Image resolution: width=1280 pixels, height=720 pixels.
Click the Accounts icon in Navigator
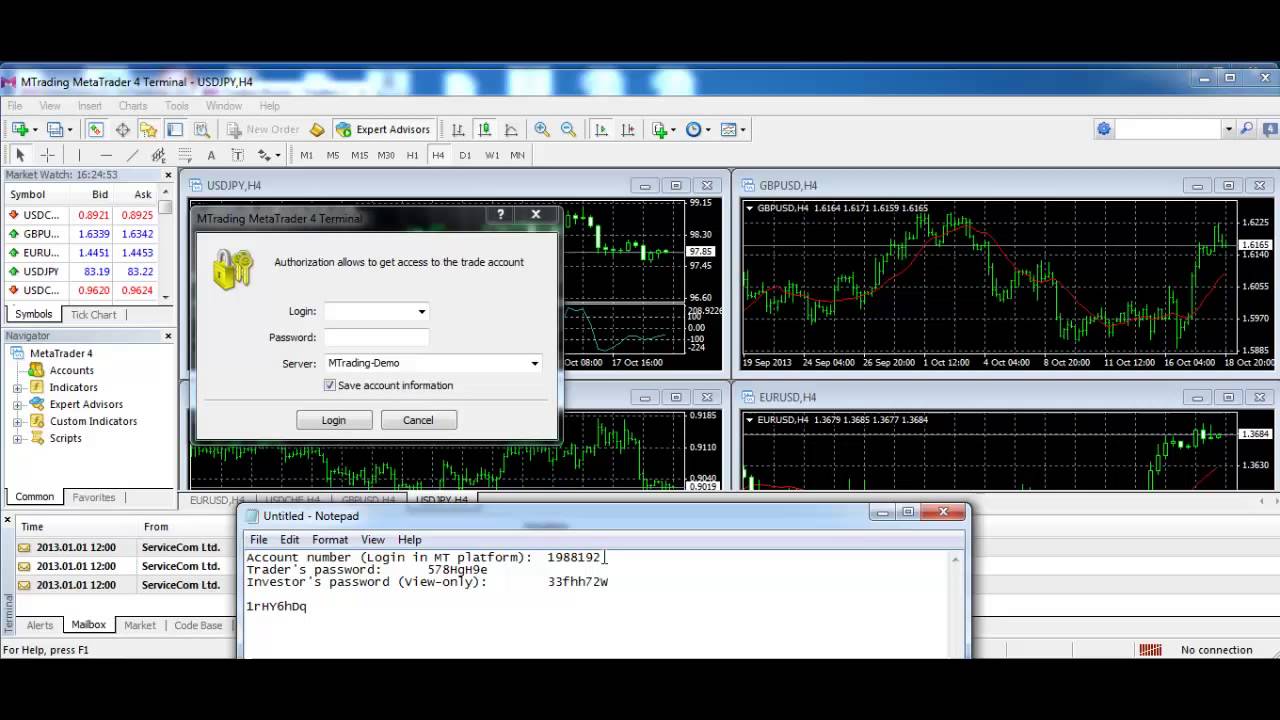(x=36, y=370)
